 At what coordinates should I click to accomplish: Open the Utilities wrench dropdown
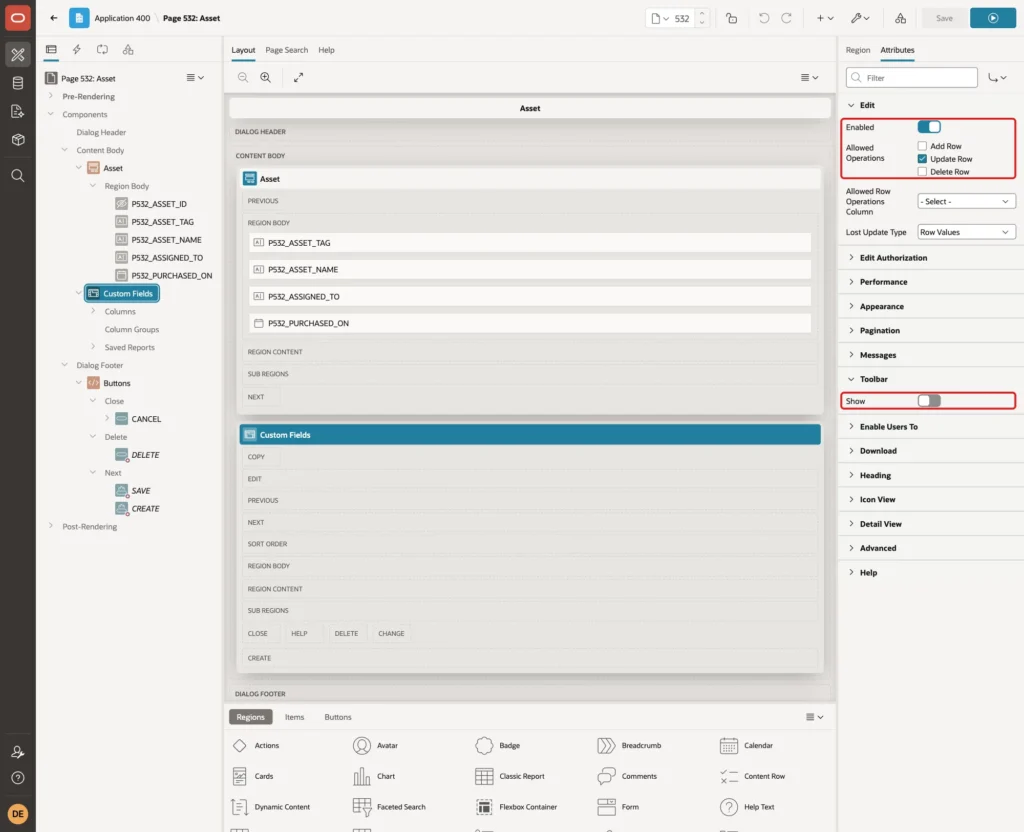(x=859, y=18)
